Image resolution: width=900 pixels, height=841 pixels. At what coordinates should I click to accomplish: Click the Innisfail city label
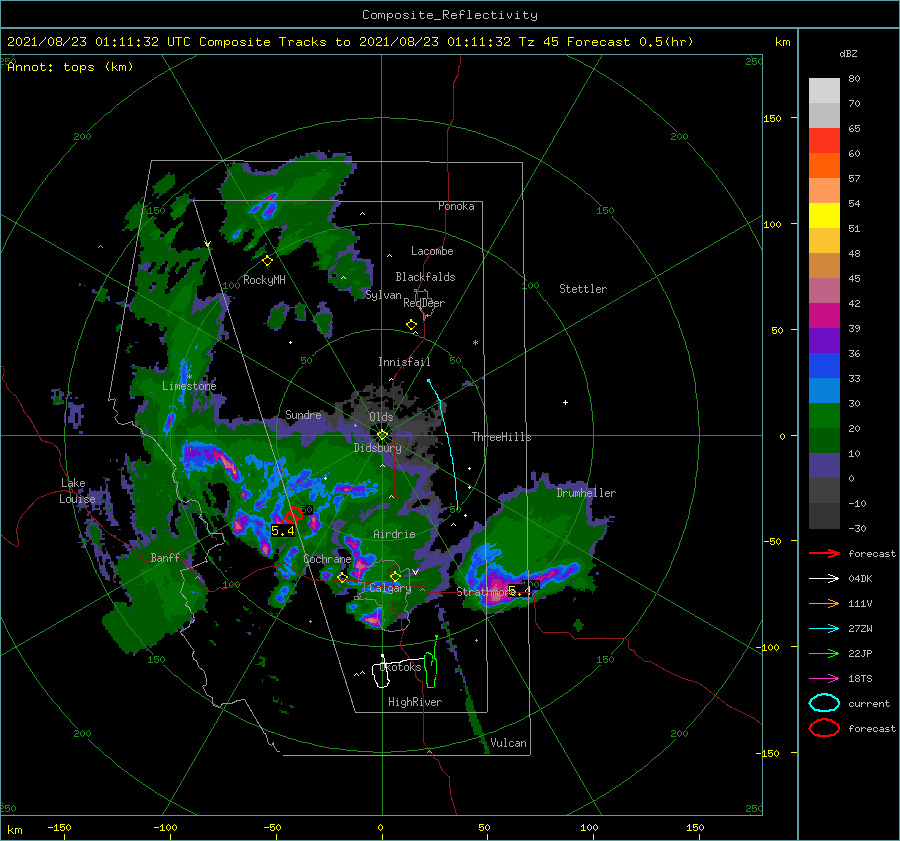click(x=404, y=362)
